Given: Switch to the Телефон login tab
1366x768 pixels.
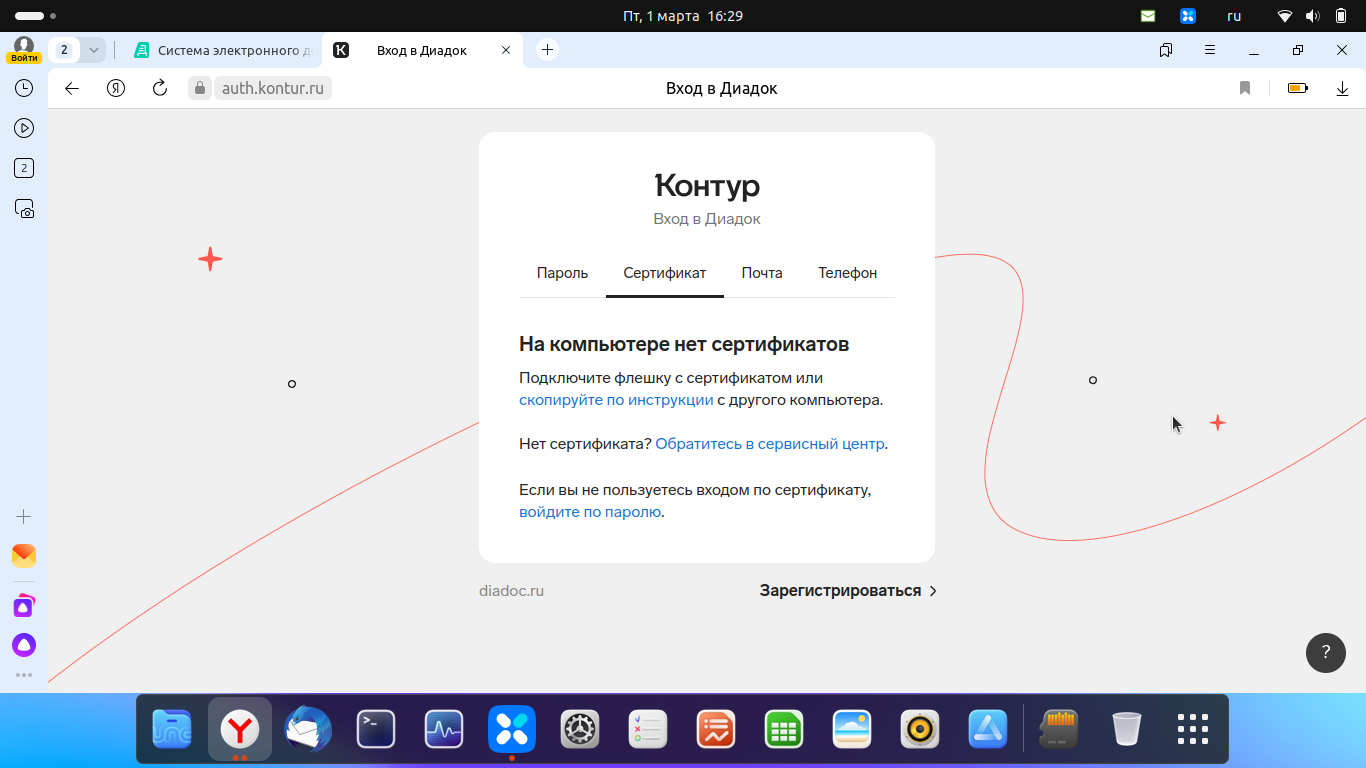Looking at the screenshot, I should (847, 273).
